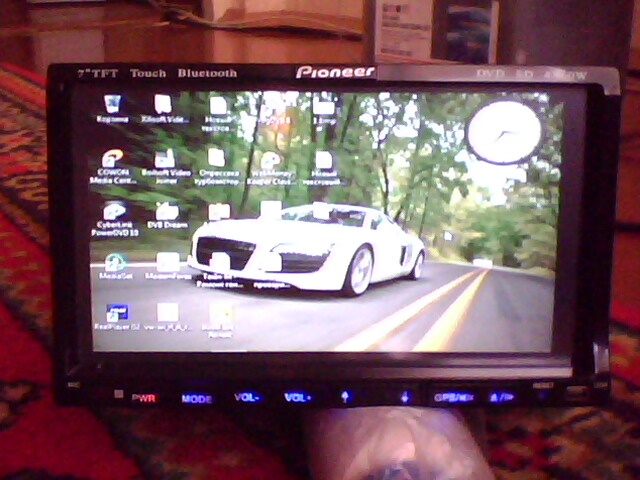Click the analog clock desktop gadget
Screen dimensions: 640x480
503,133
